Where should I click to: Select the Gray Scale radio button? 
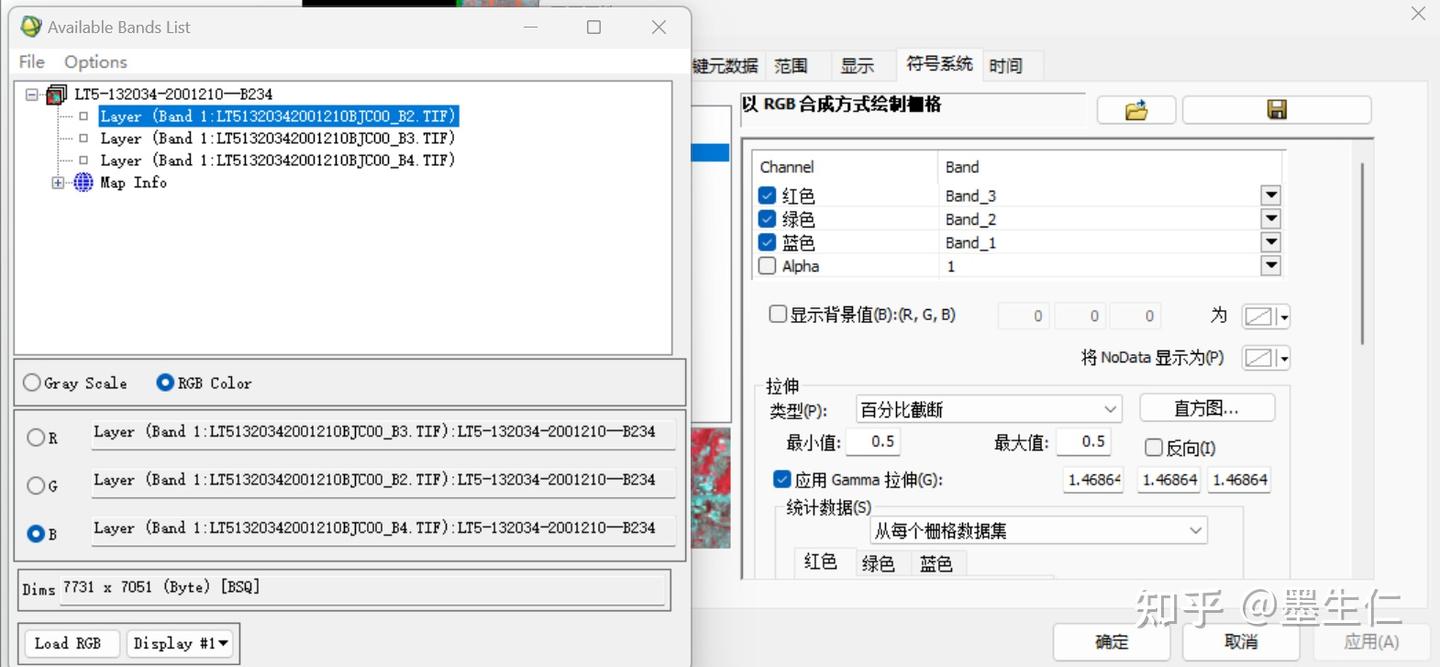[x=32, y=382]
